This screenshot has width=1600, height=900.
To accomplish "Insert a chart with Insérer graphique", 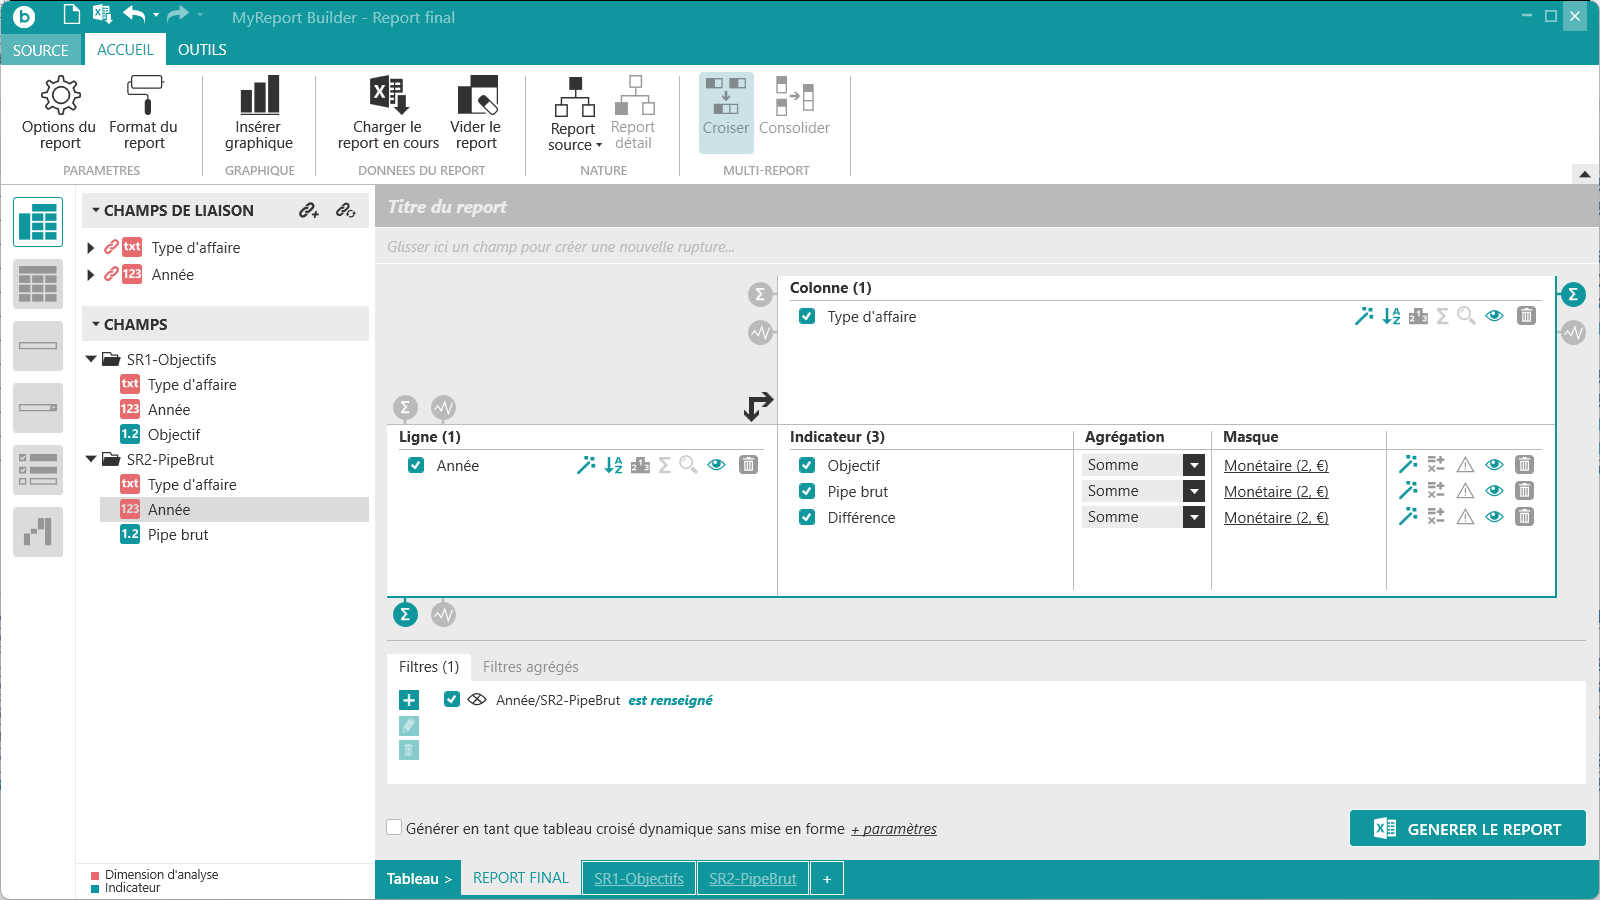I will [259, 112].
